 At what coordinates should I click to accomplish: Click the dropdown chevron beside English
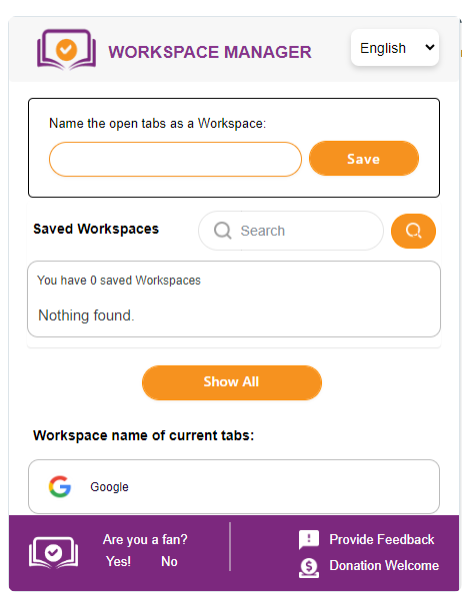[429, 47]
